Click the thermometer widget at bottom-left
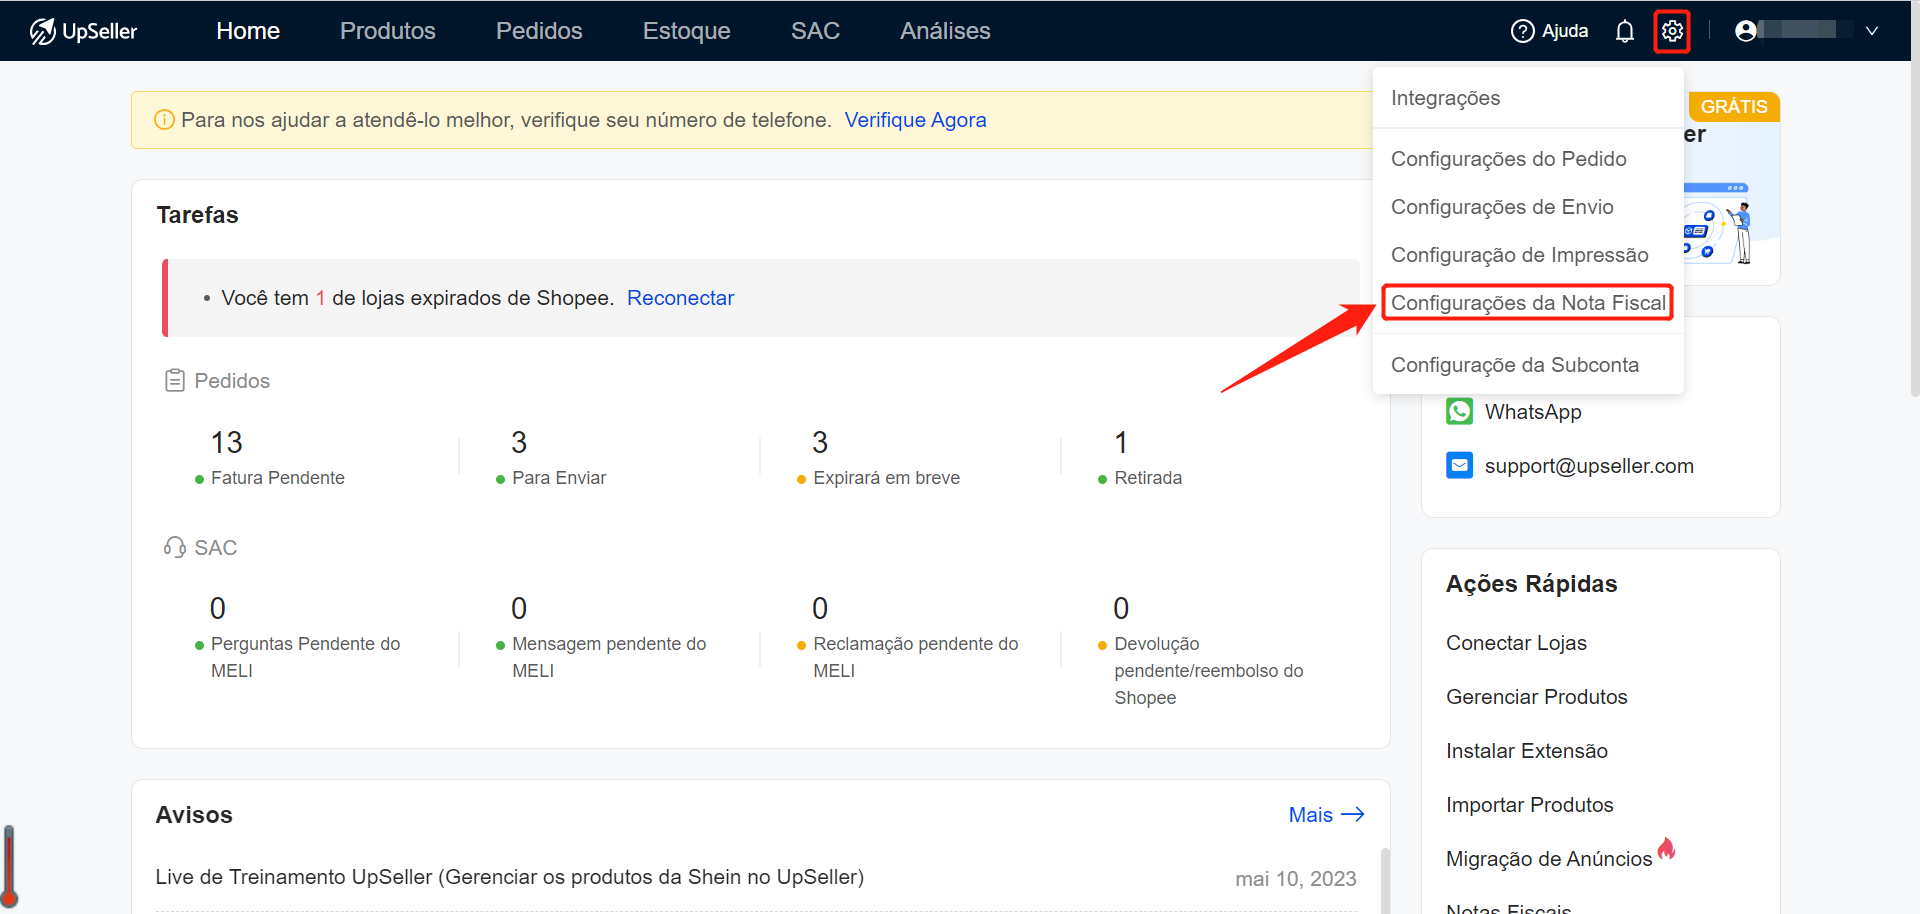The image size is (1920, 914). (10, 866)
